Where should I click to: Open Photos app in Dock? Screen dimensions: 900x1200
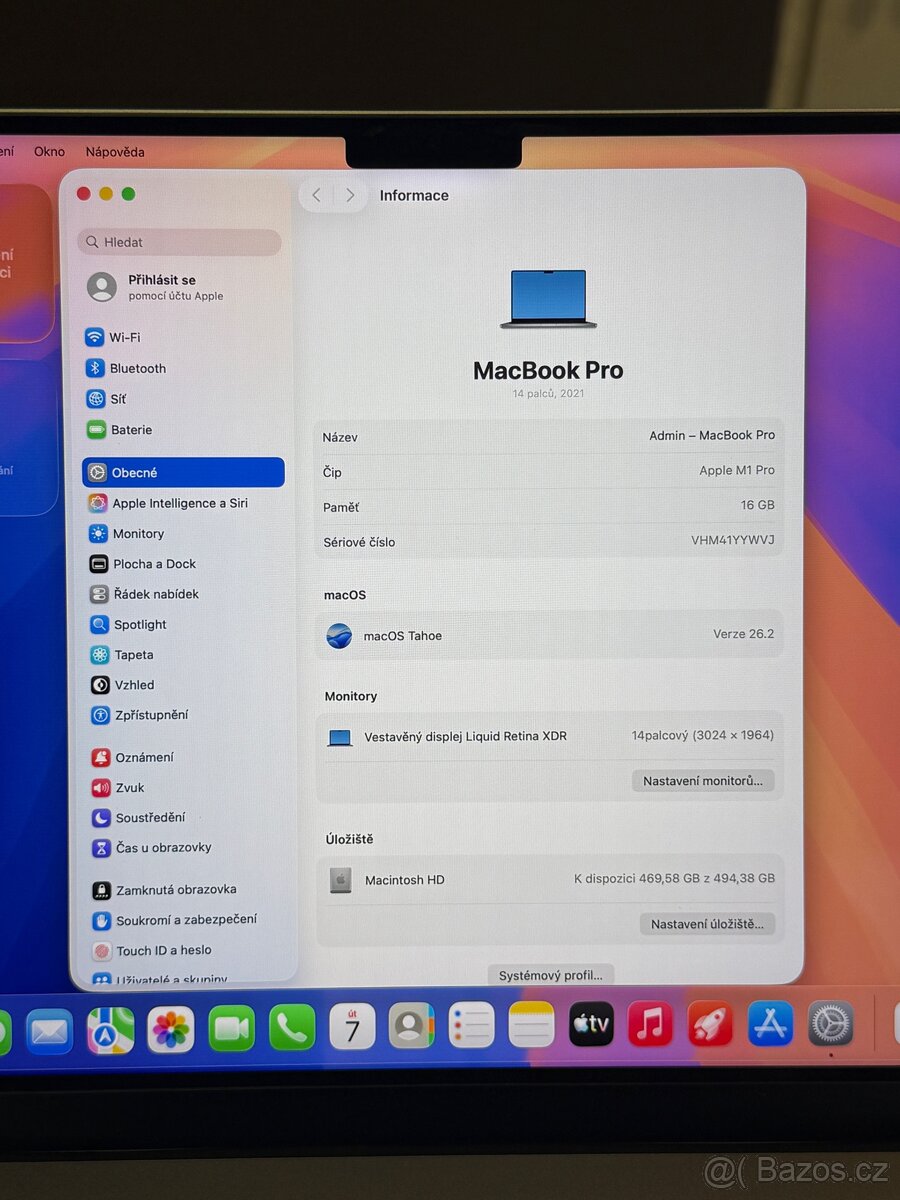(171, 1029)
